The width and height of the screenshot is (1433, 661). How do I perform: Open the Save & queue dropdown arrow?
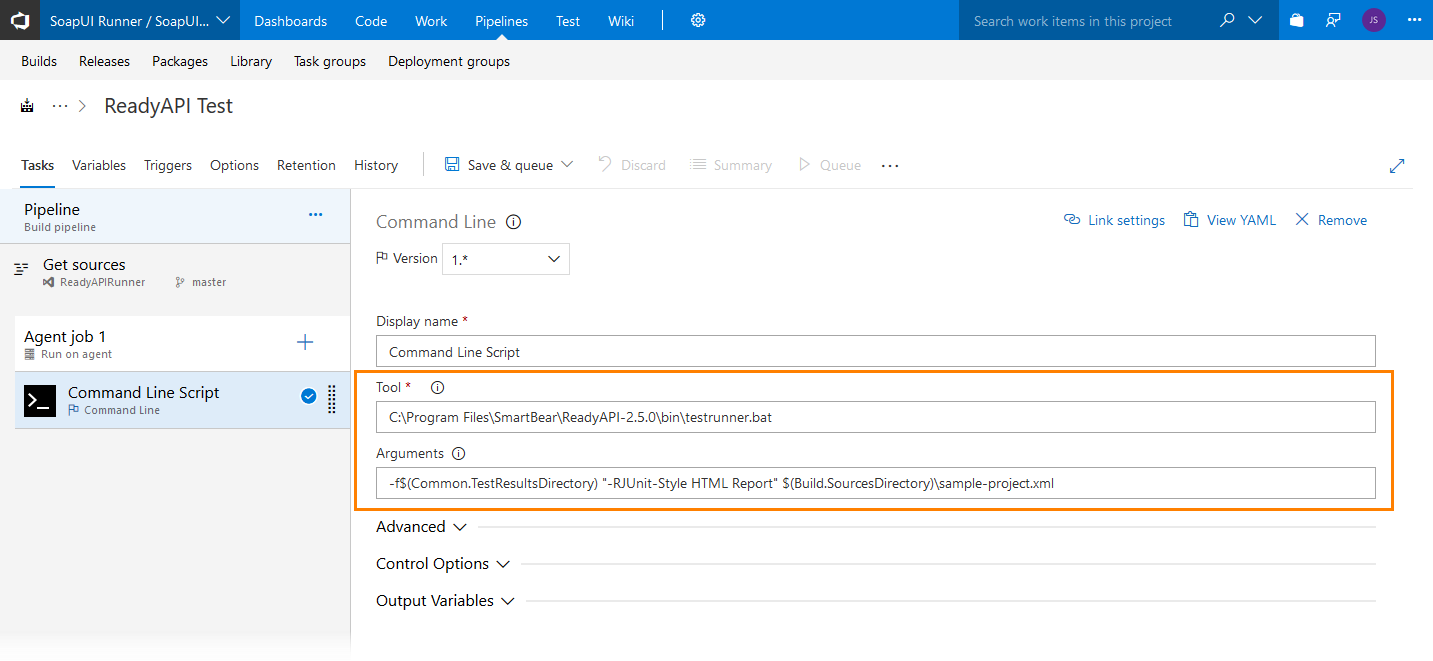click(569, 165)
